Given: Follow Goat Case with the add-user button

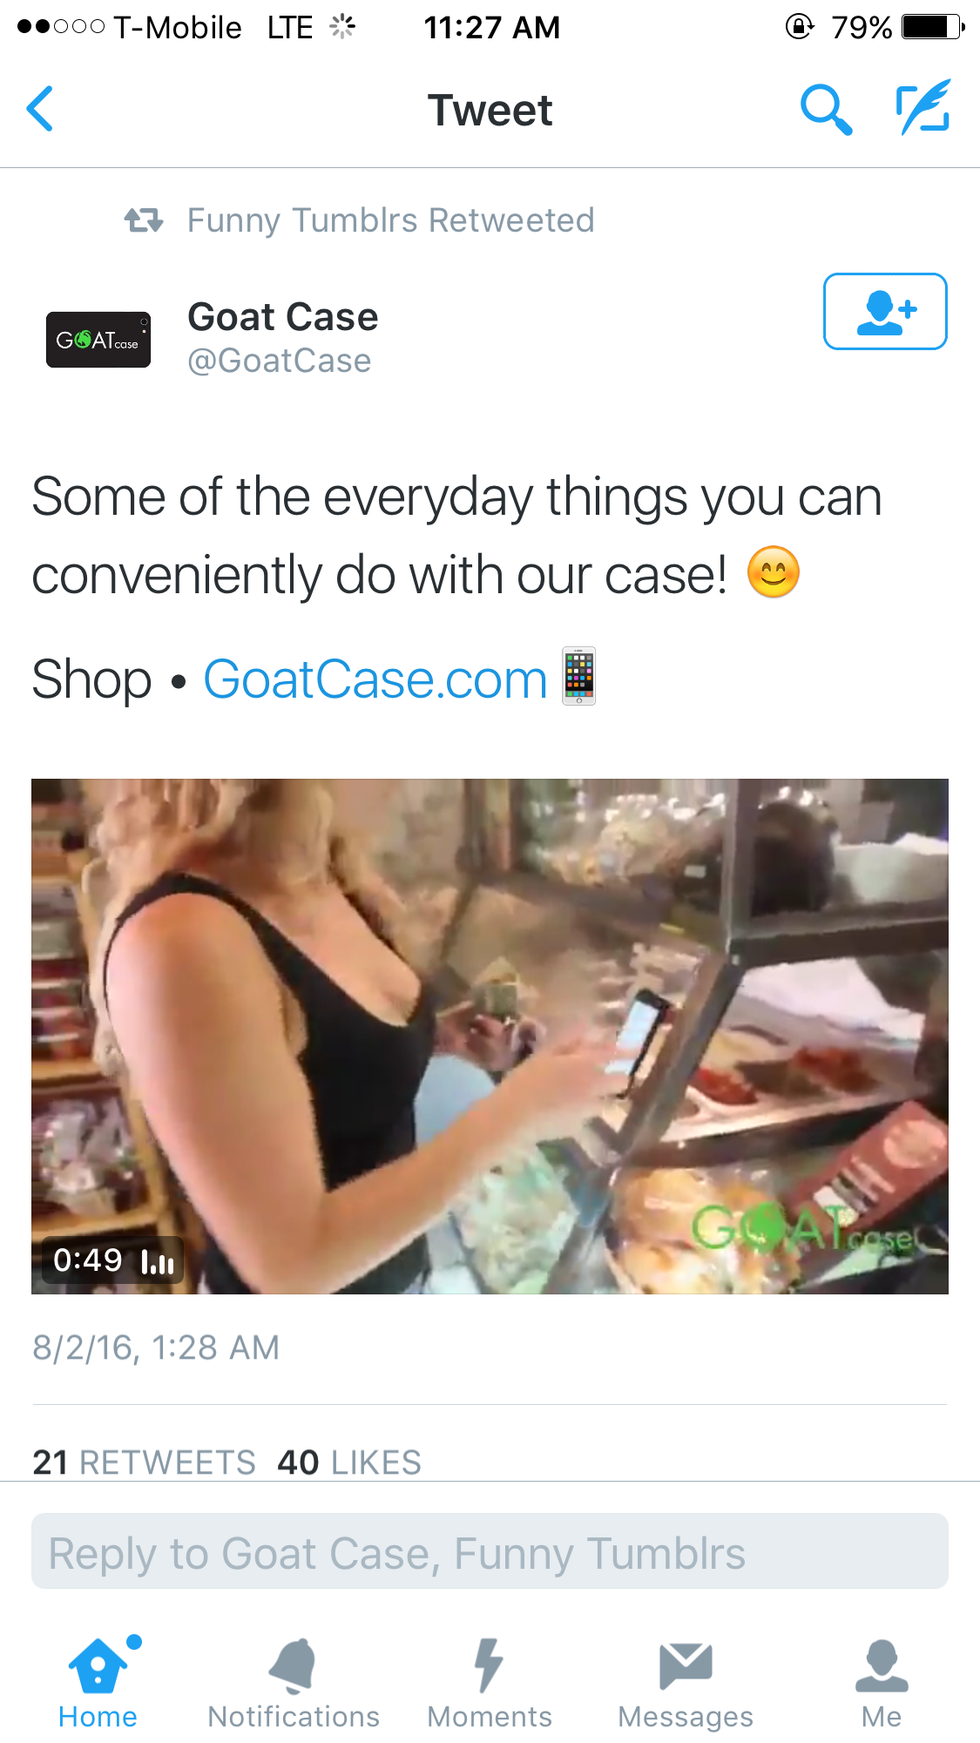Looking at the screenshot, I should 885,311.
